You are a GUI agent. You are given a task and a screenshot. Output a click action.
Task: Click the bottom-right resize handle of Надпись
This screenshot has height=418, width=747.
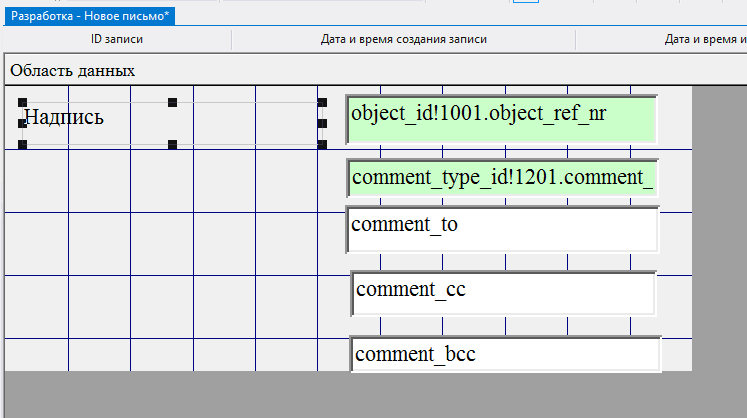(322, 145)
